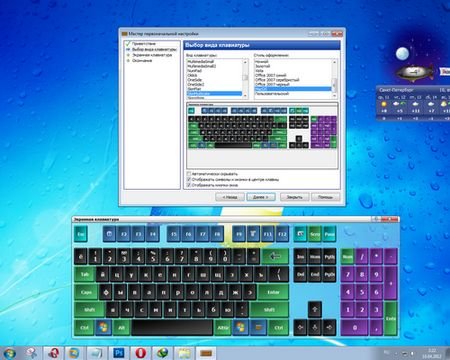Toggle the Num lock key on the numpad
Image resolution: width=450 pixels, height=360 pixels.
pyautogui.click(x=347, y=256)
